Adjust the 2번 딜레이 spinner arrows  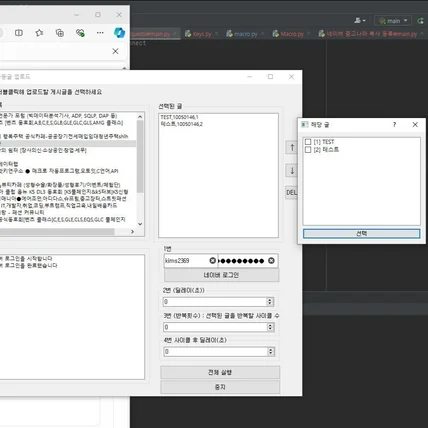point(270,302)
